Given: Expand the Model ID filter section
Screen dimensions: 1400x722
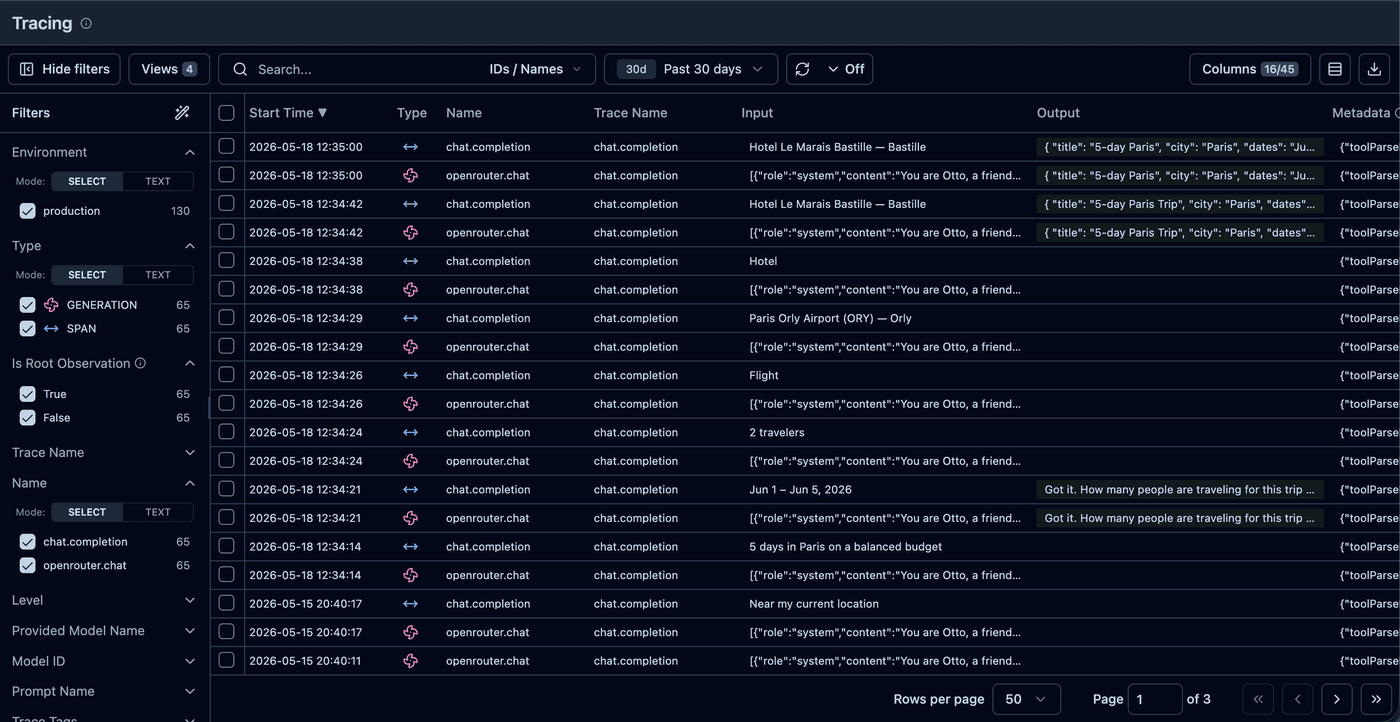Looking at the screenshot, I should 190,661.
